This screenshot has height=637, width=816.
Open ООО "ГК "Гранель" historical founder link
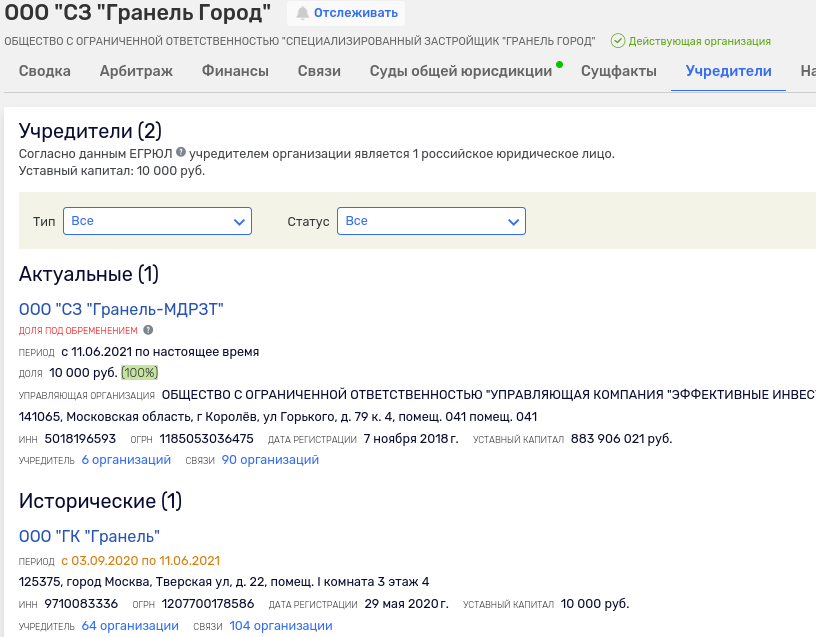[x=89, y=537]
